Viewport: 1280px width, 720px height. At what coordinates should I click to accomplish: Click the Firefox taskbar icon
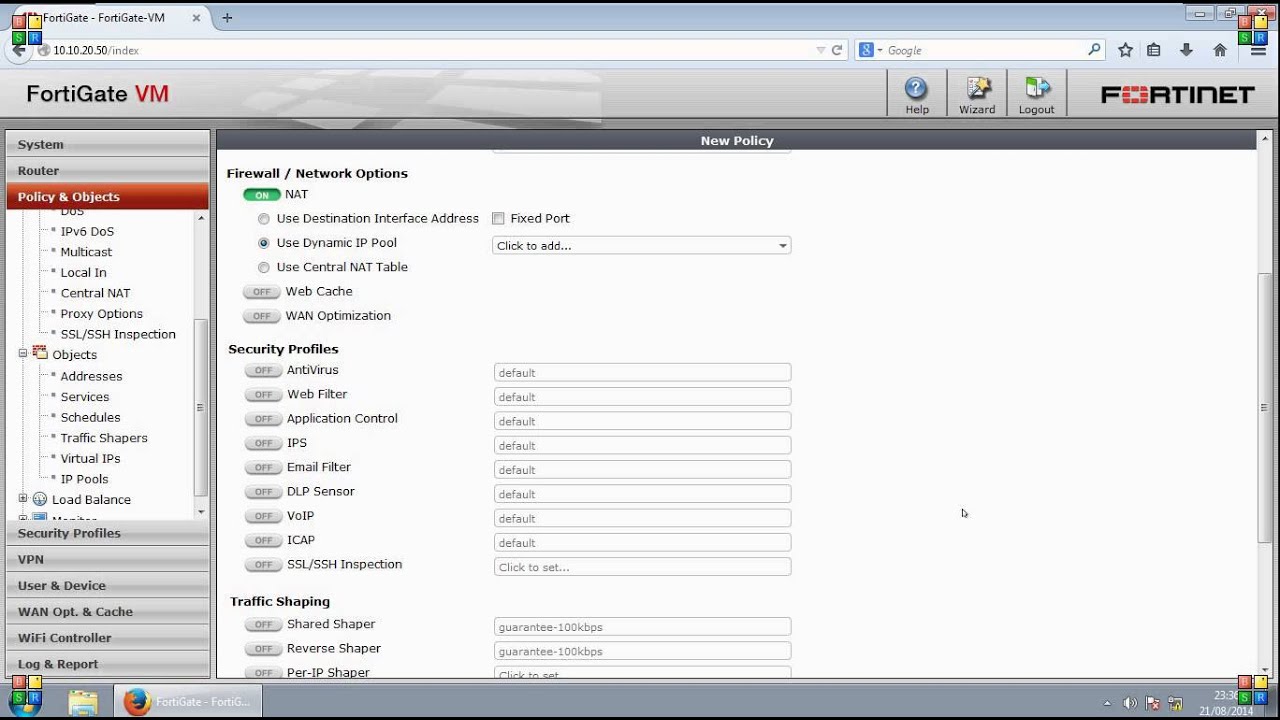(137, 702)
